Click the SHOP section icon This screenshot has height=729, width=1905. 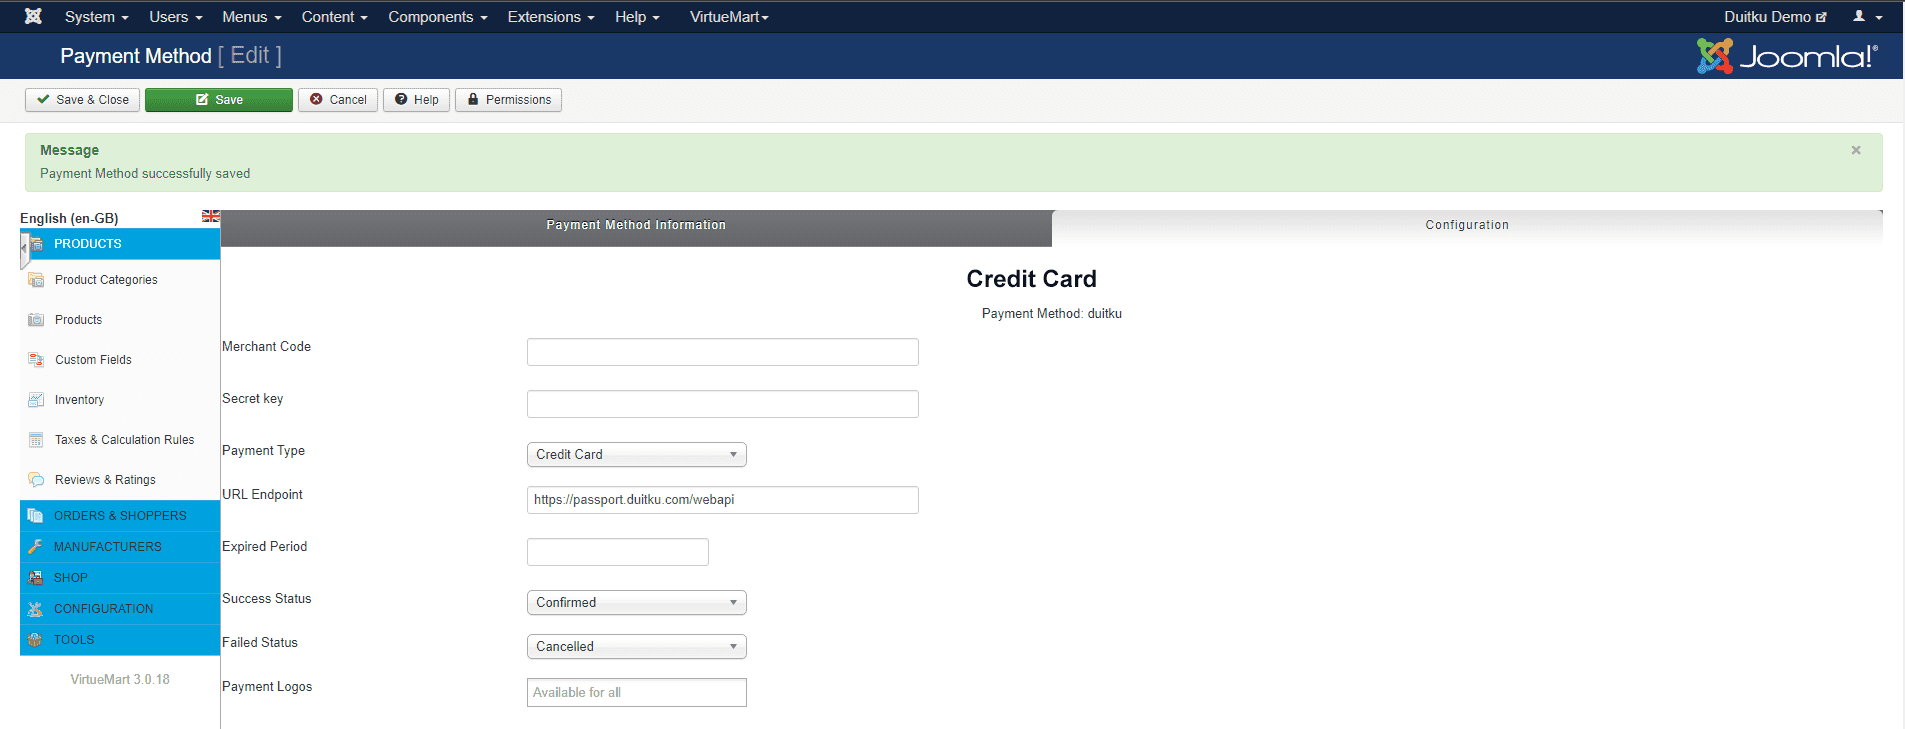(36, 578)
